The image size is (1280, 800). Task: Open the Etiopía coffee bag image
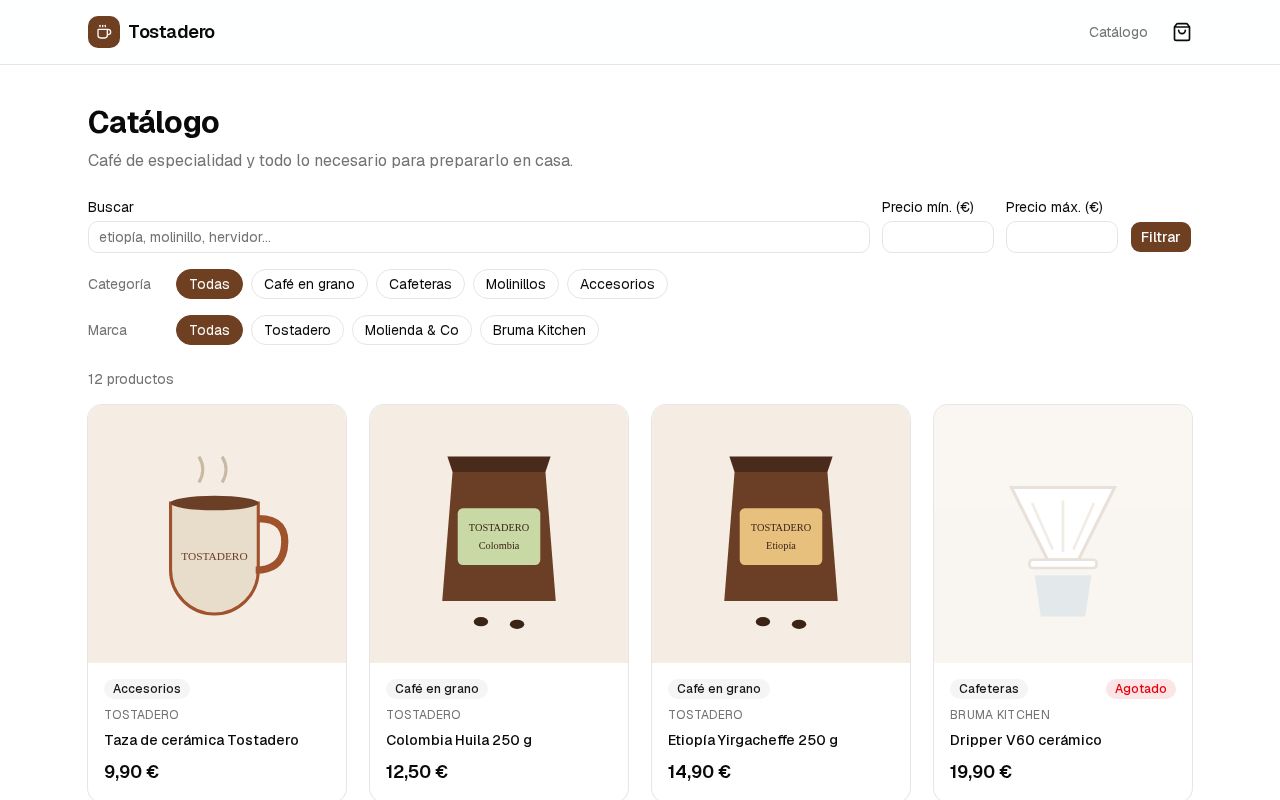coord(781,534)
